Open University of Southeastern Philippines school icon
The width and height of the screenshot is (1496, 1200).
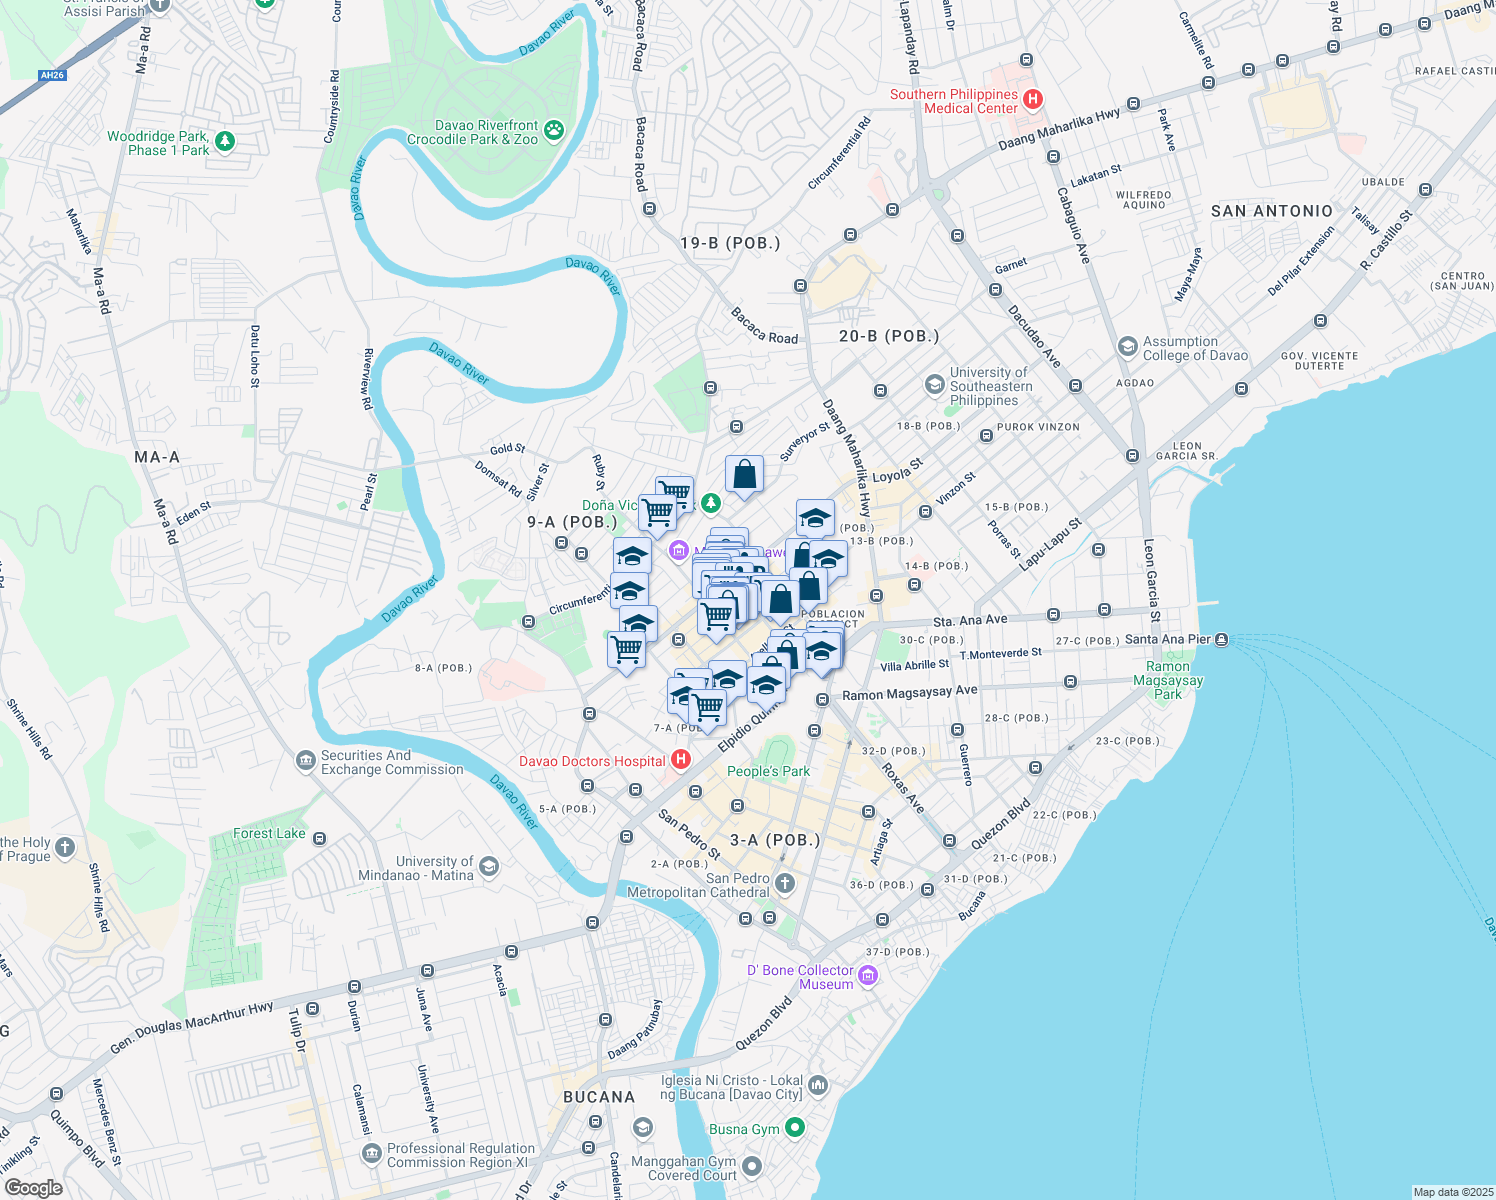pyautogui.click(x=934, y=385)
